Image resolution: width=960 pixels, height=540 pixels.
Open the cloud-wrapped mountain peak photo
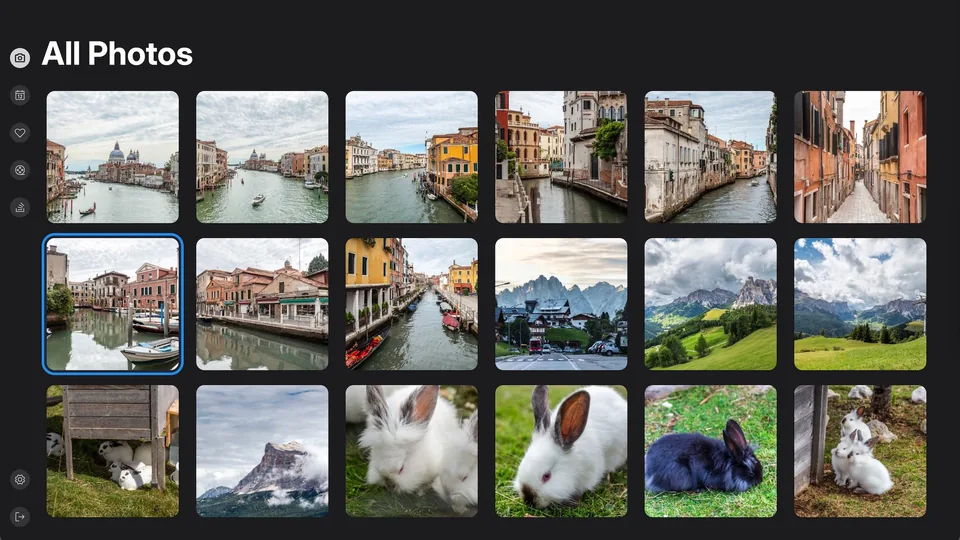(x=262, y=451)
